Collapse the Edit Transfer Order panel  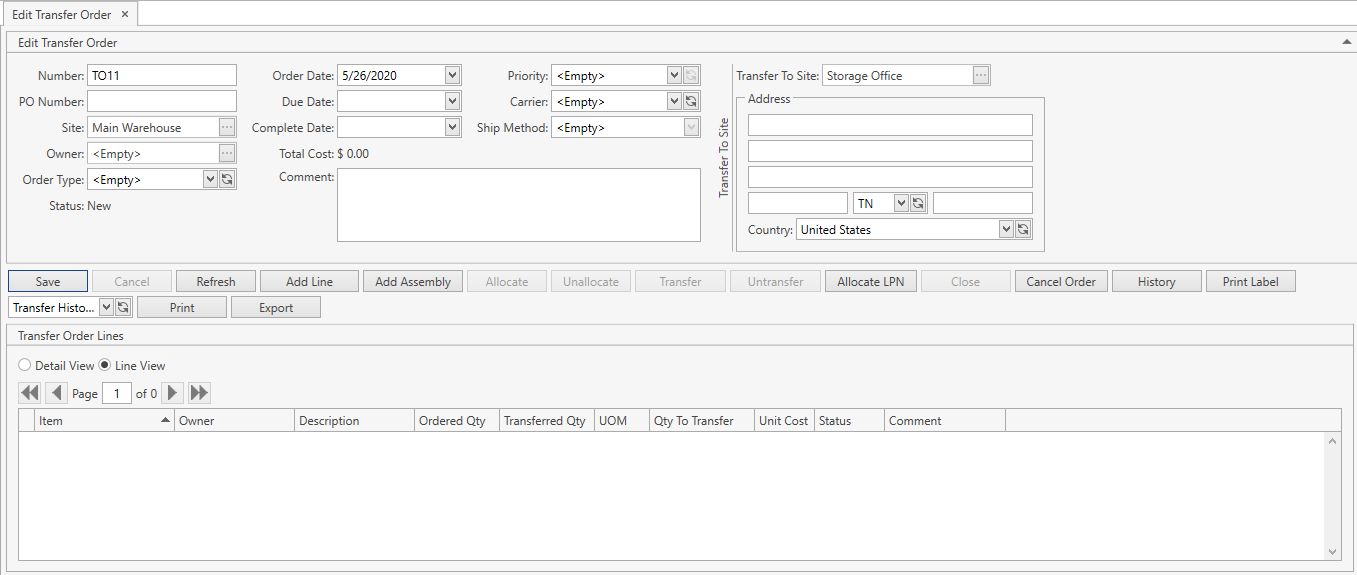1346,43
